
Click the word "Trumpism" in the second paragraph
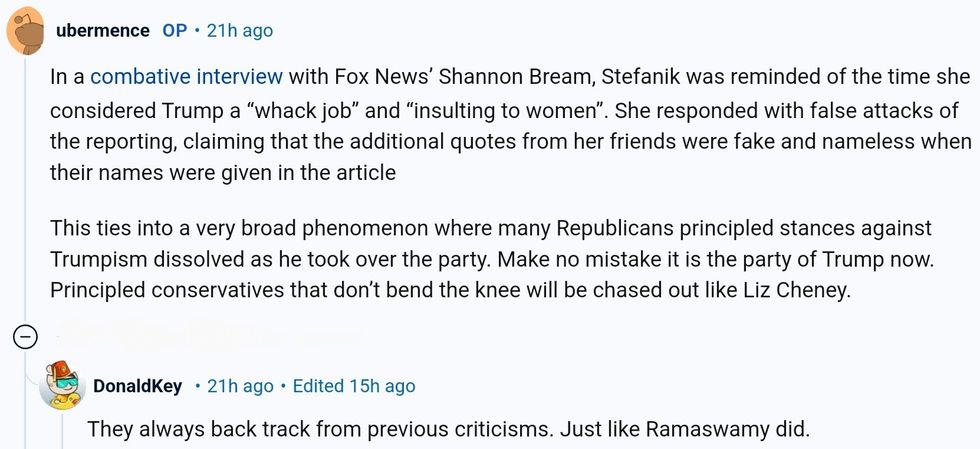[x=101, y=258]
